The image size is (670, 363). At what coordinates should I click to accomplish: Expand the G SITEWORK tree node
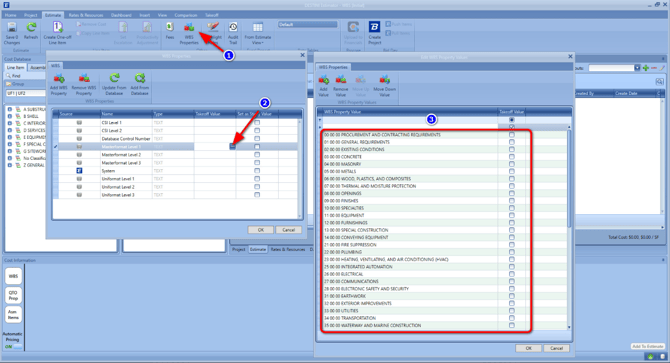[10, 151]
